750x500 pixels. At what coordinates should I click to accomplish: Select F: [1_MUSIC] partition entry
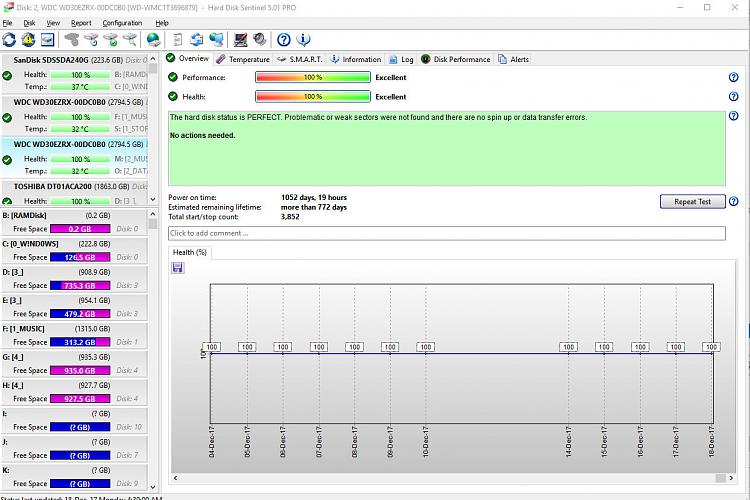(74, 335)
